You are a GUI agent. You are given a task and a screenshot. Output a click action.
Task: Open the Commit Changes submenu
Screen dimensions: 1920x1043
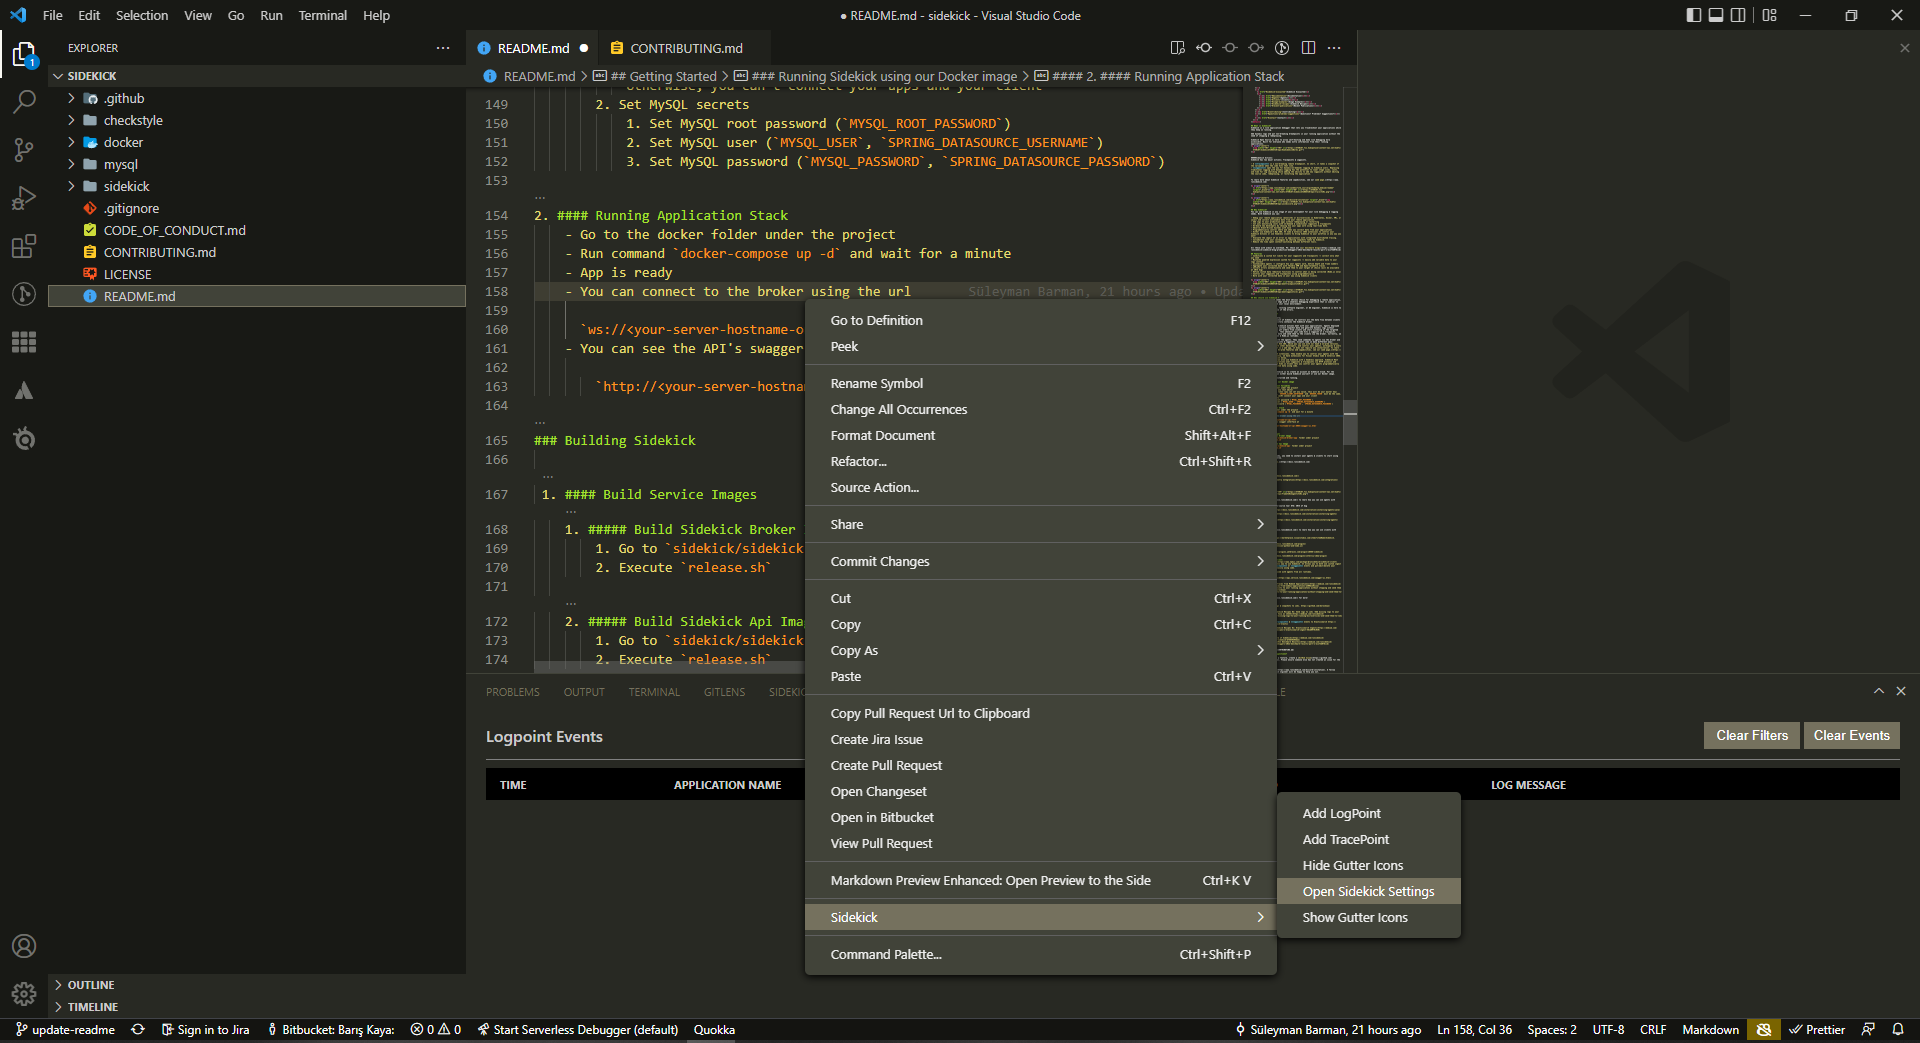[x=1040, y=561]
